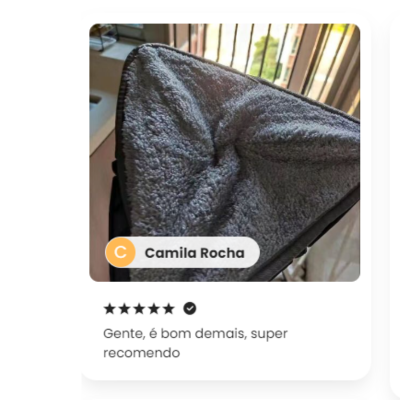
Task: Click the orange "C" avatar icon
Action: pos(120,252)
